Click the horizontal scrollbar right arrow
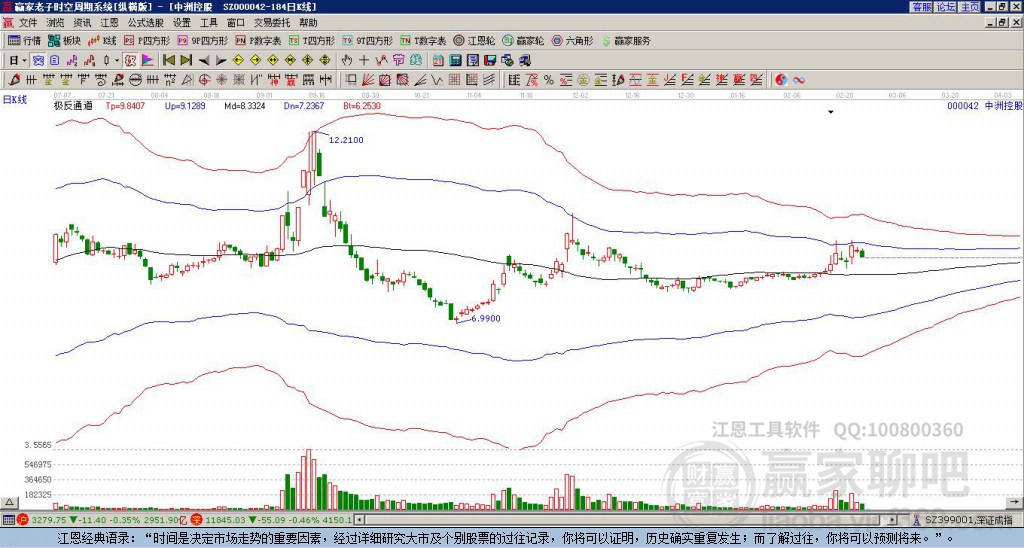The height and width of the screenshot is (548, 1024). 893,520
